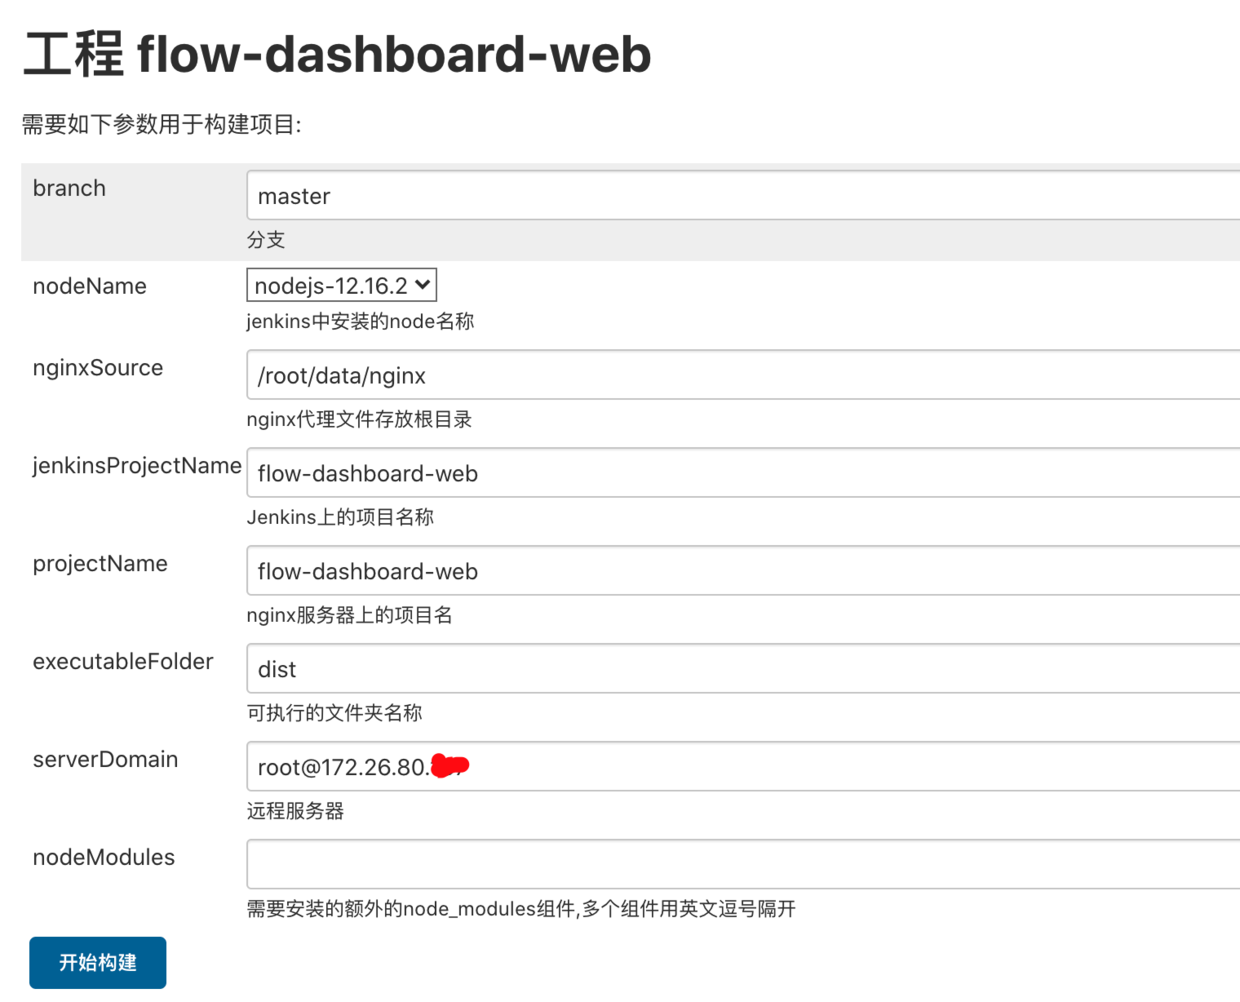Open the nodeName dropdown showing nodejs-12.16.2

(341, 285)
